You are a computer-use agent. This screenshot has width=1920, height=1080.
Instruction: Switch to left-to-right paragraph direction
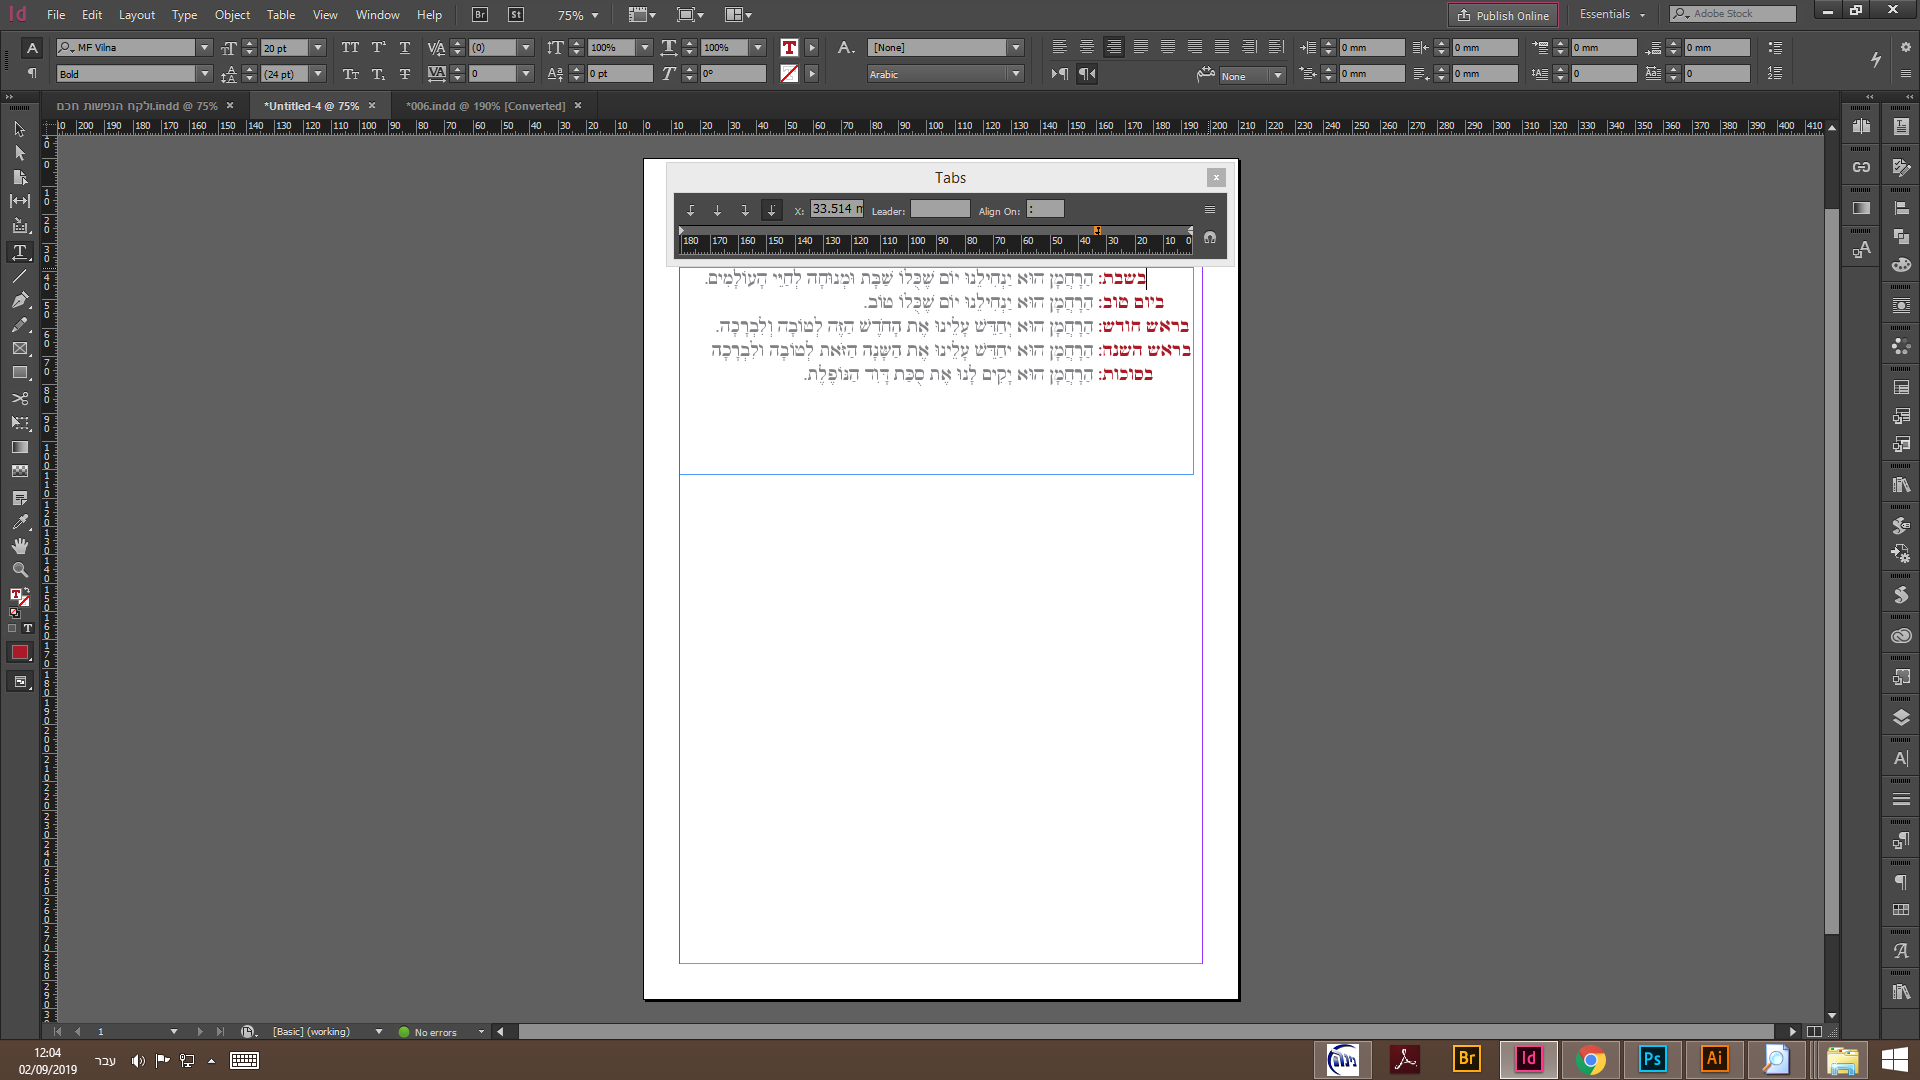1060,74
